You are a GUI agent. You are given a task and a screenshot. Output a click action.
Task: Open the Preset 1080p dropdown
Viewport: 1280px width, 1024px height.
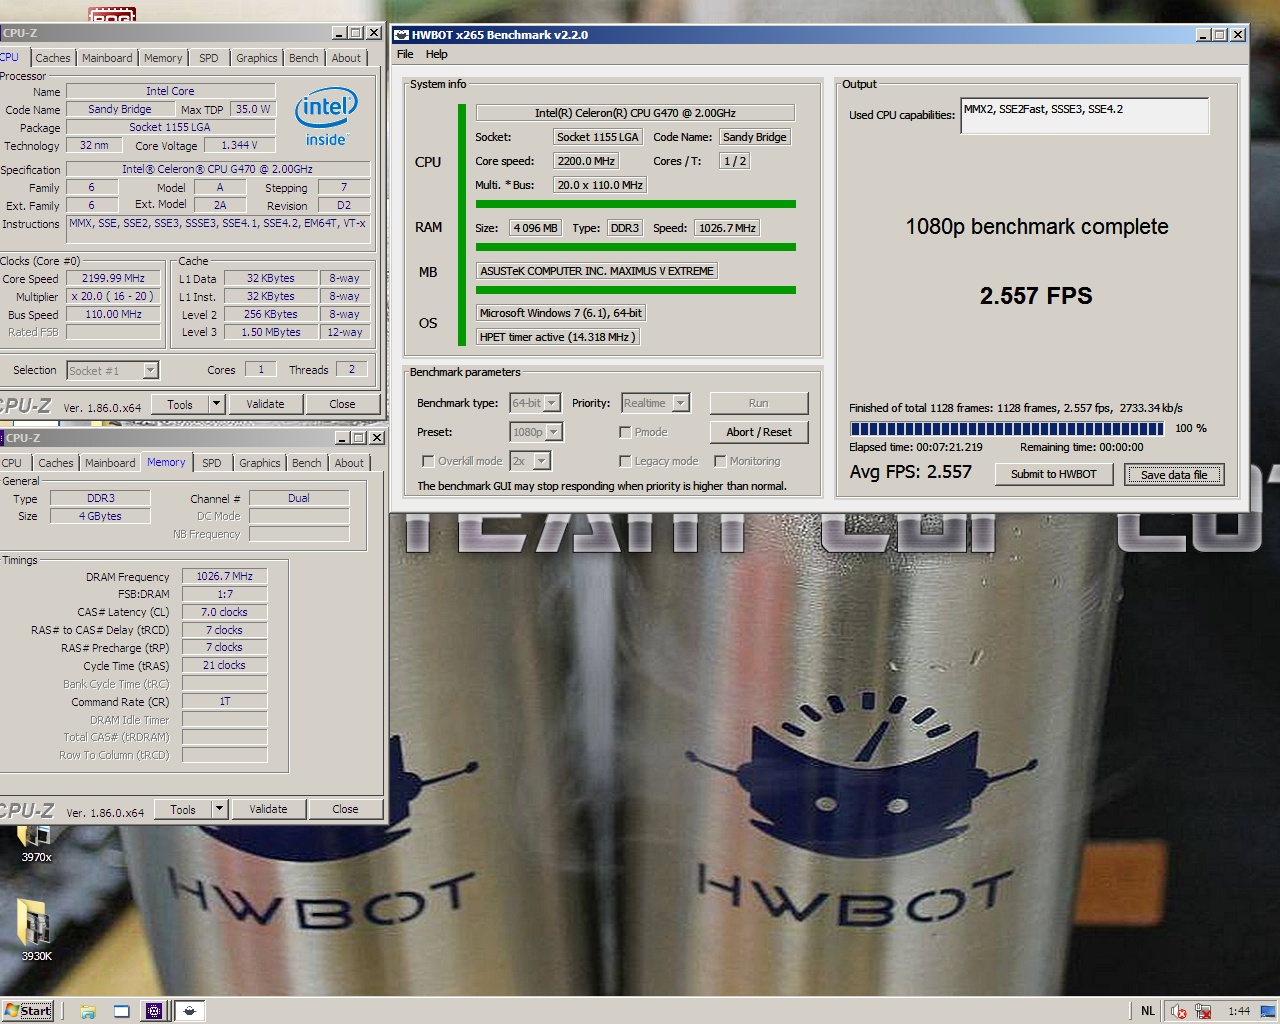click(x=554, y=432)
